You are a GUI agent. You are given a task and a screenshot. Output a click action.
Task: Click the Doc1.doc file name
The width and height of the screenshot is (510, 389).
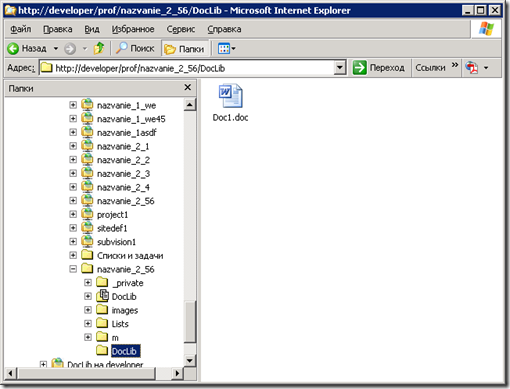point(230,118)
